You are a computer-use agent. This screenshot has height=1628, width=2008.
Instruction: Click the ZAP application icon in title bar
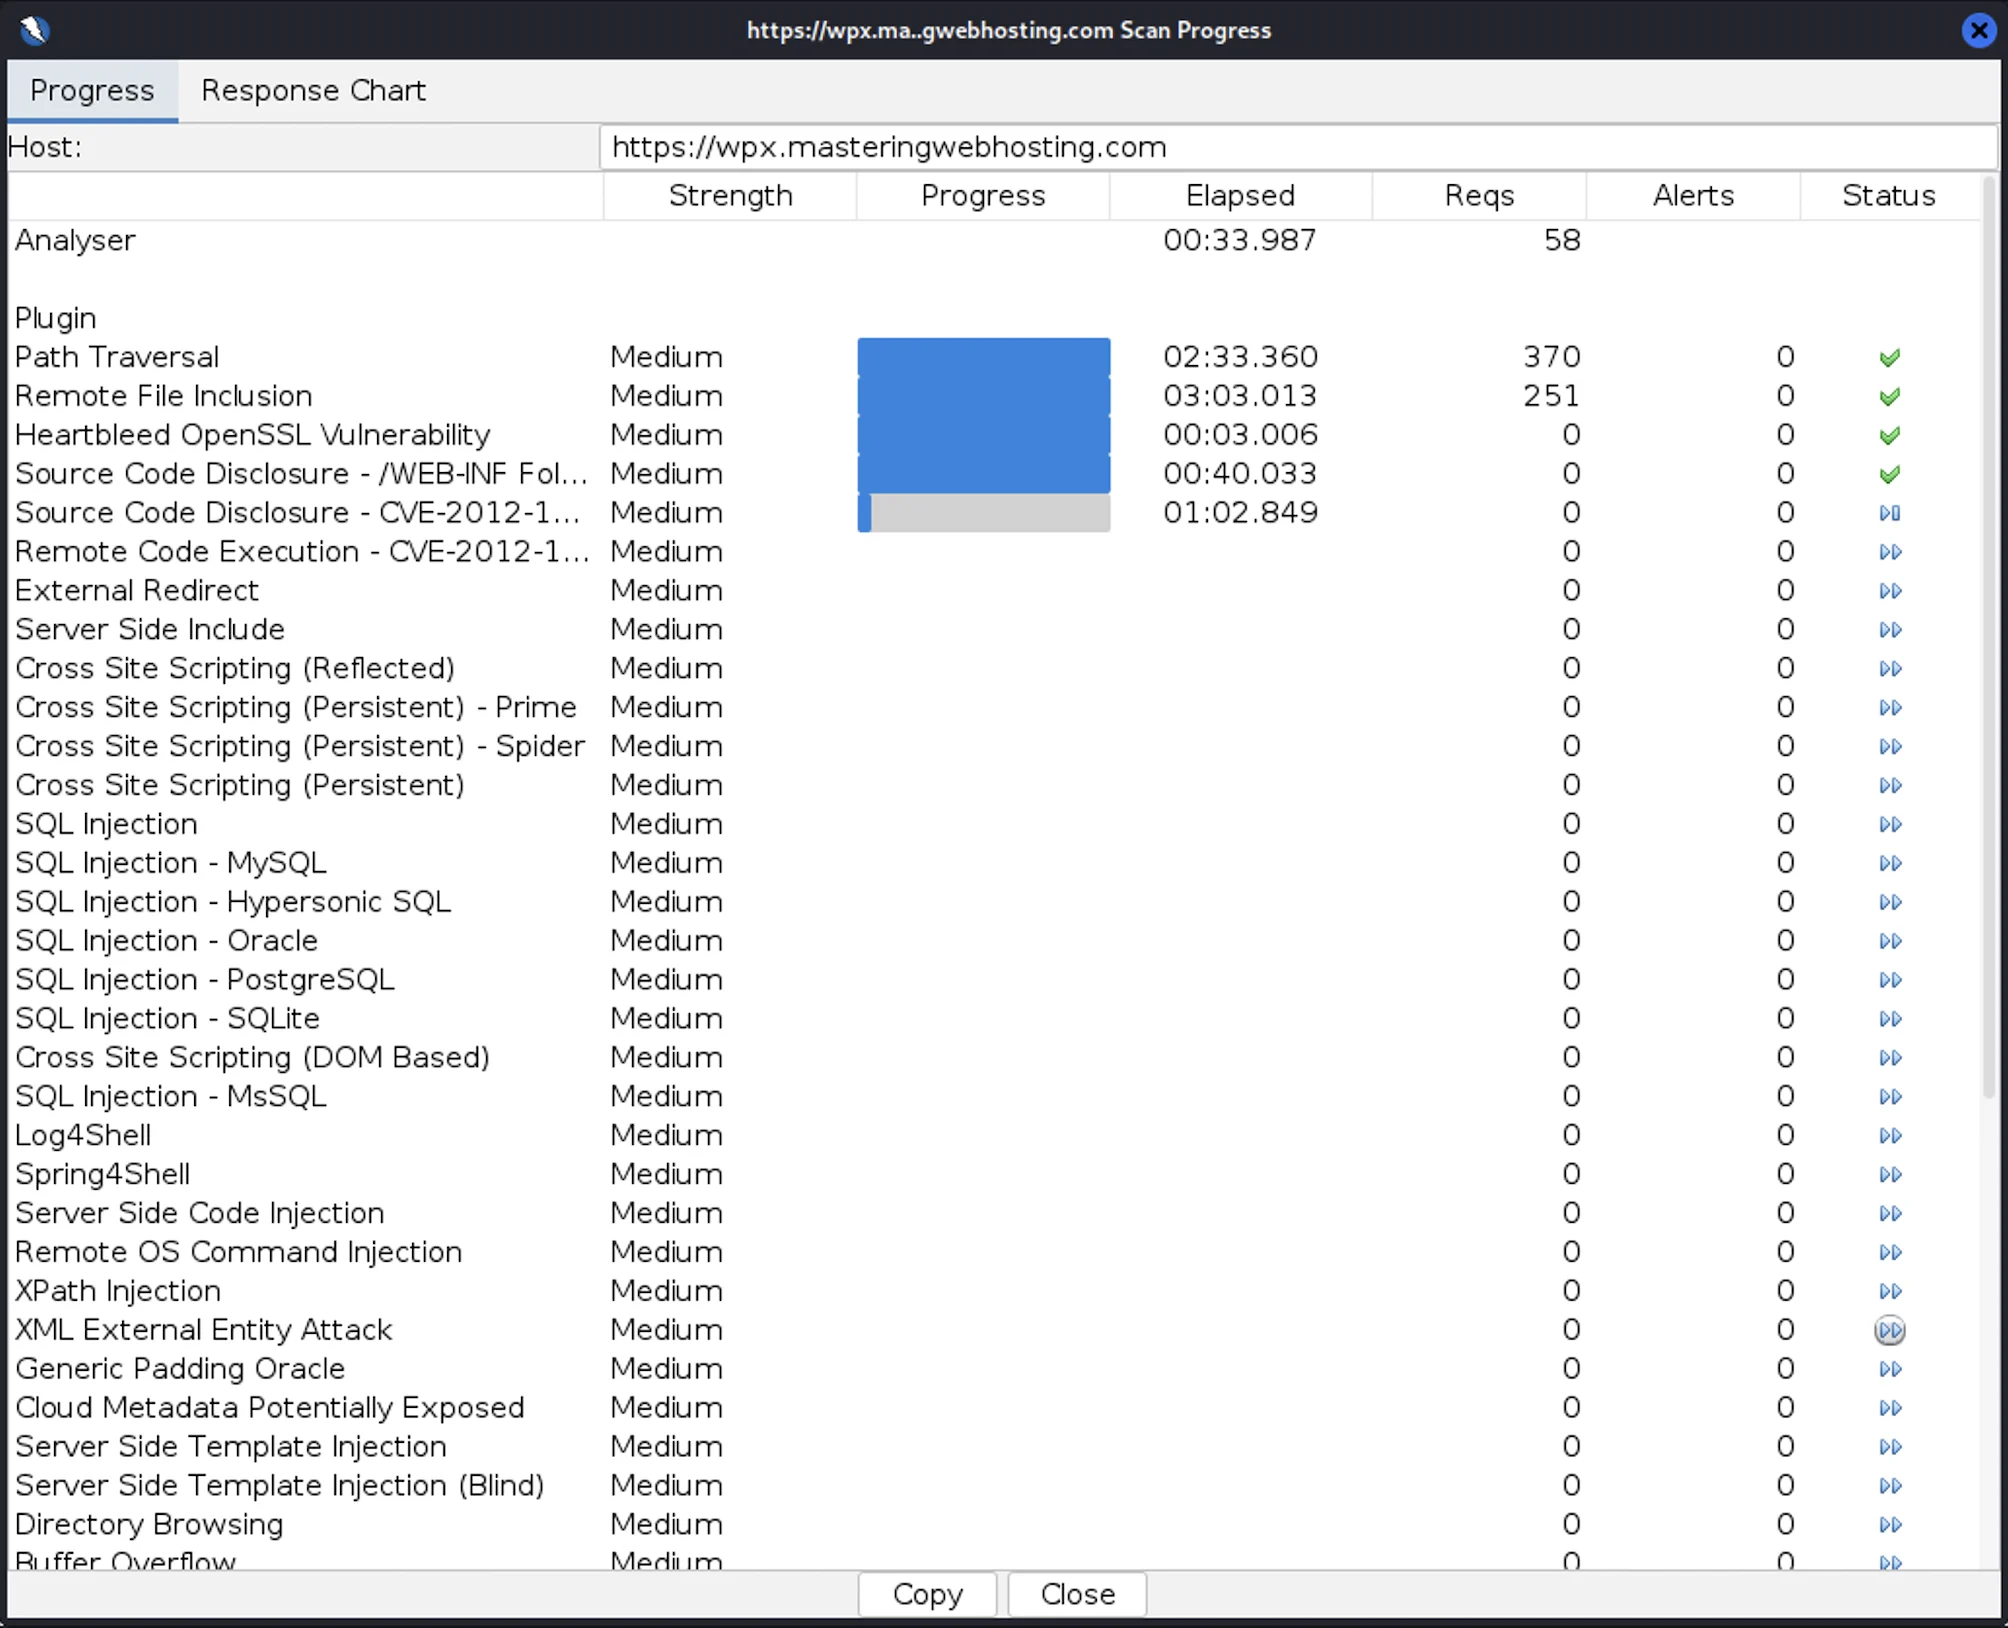click(x=35, y=30)
